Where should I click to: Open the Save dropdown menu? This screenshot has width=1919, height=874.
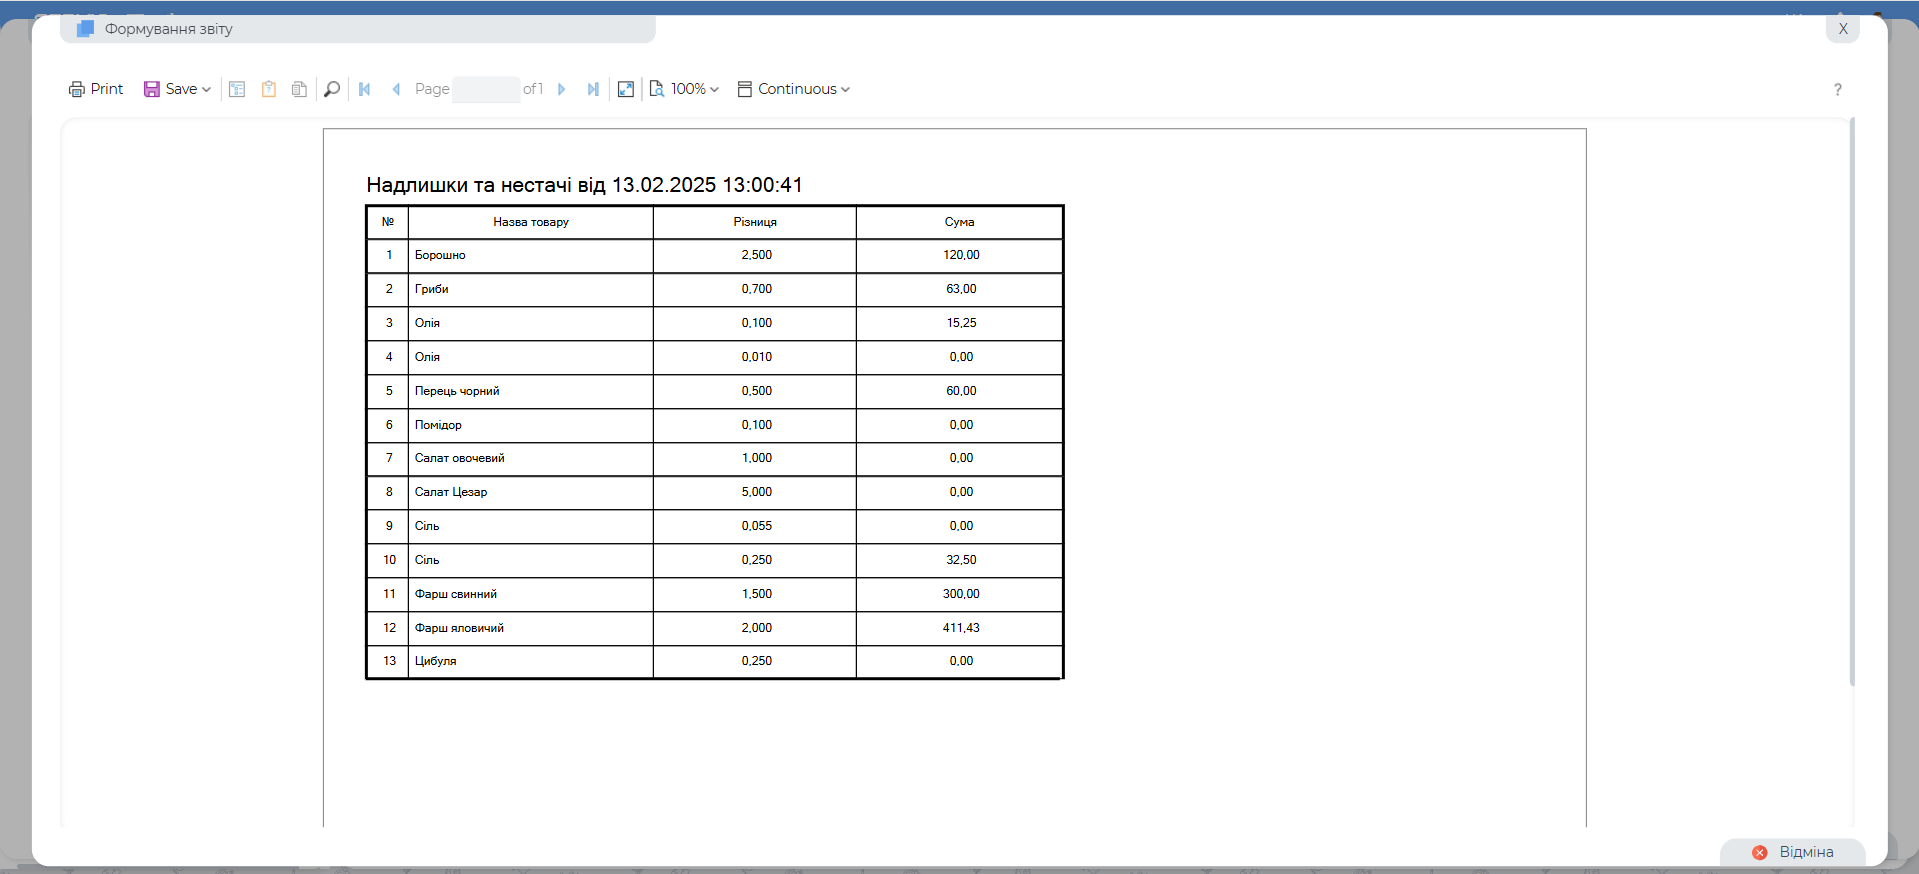pyautogui.click(x=178, y=89)
